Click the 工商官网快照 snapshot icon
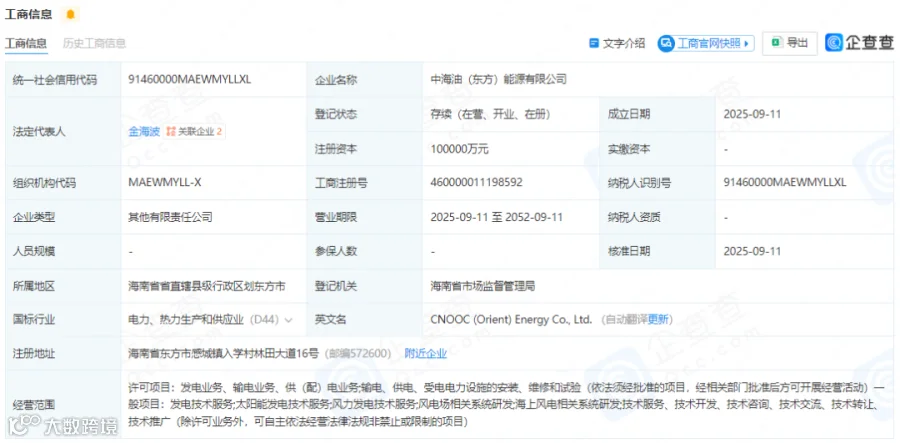900x443 pixels. tap(666, 43)
